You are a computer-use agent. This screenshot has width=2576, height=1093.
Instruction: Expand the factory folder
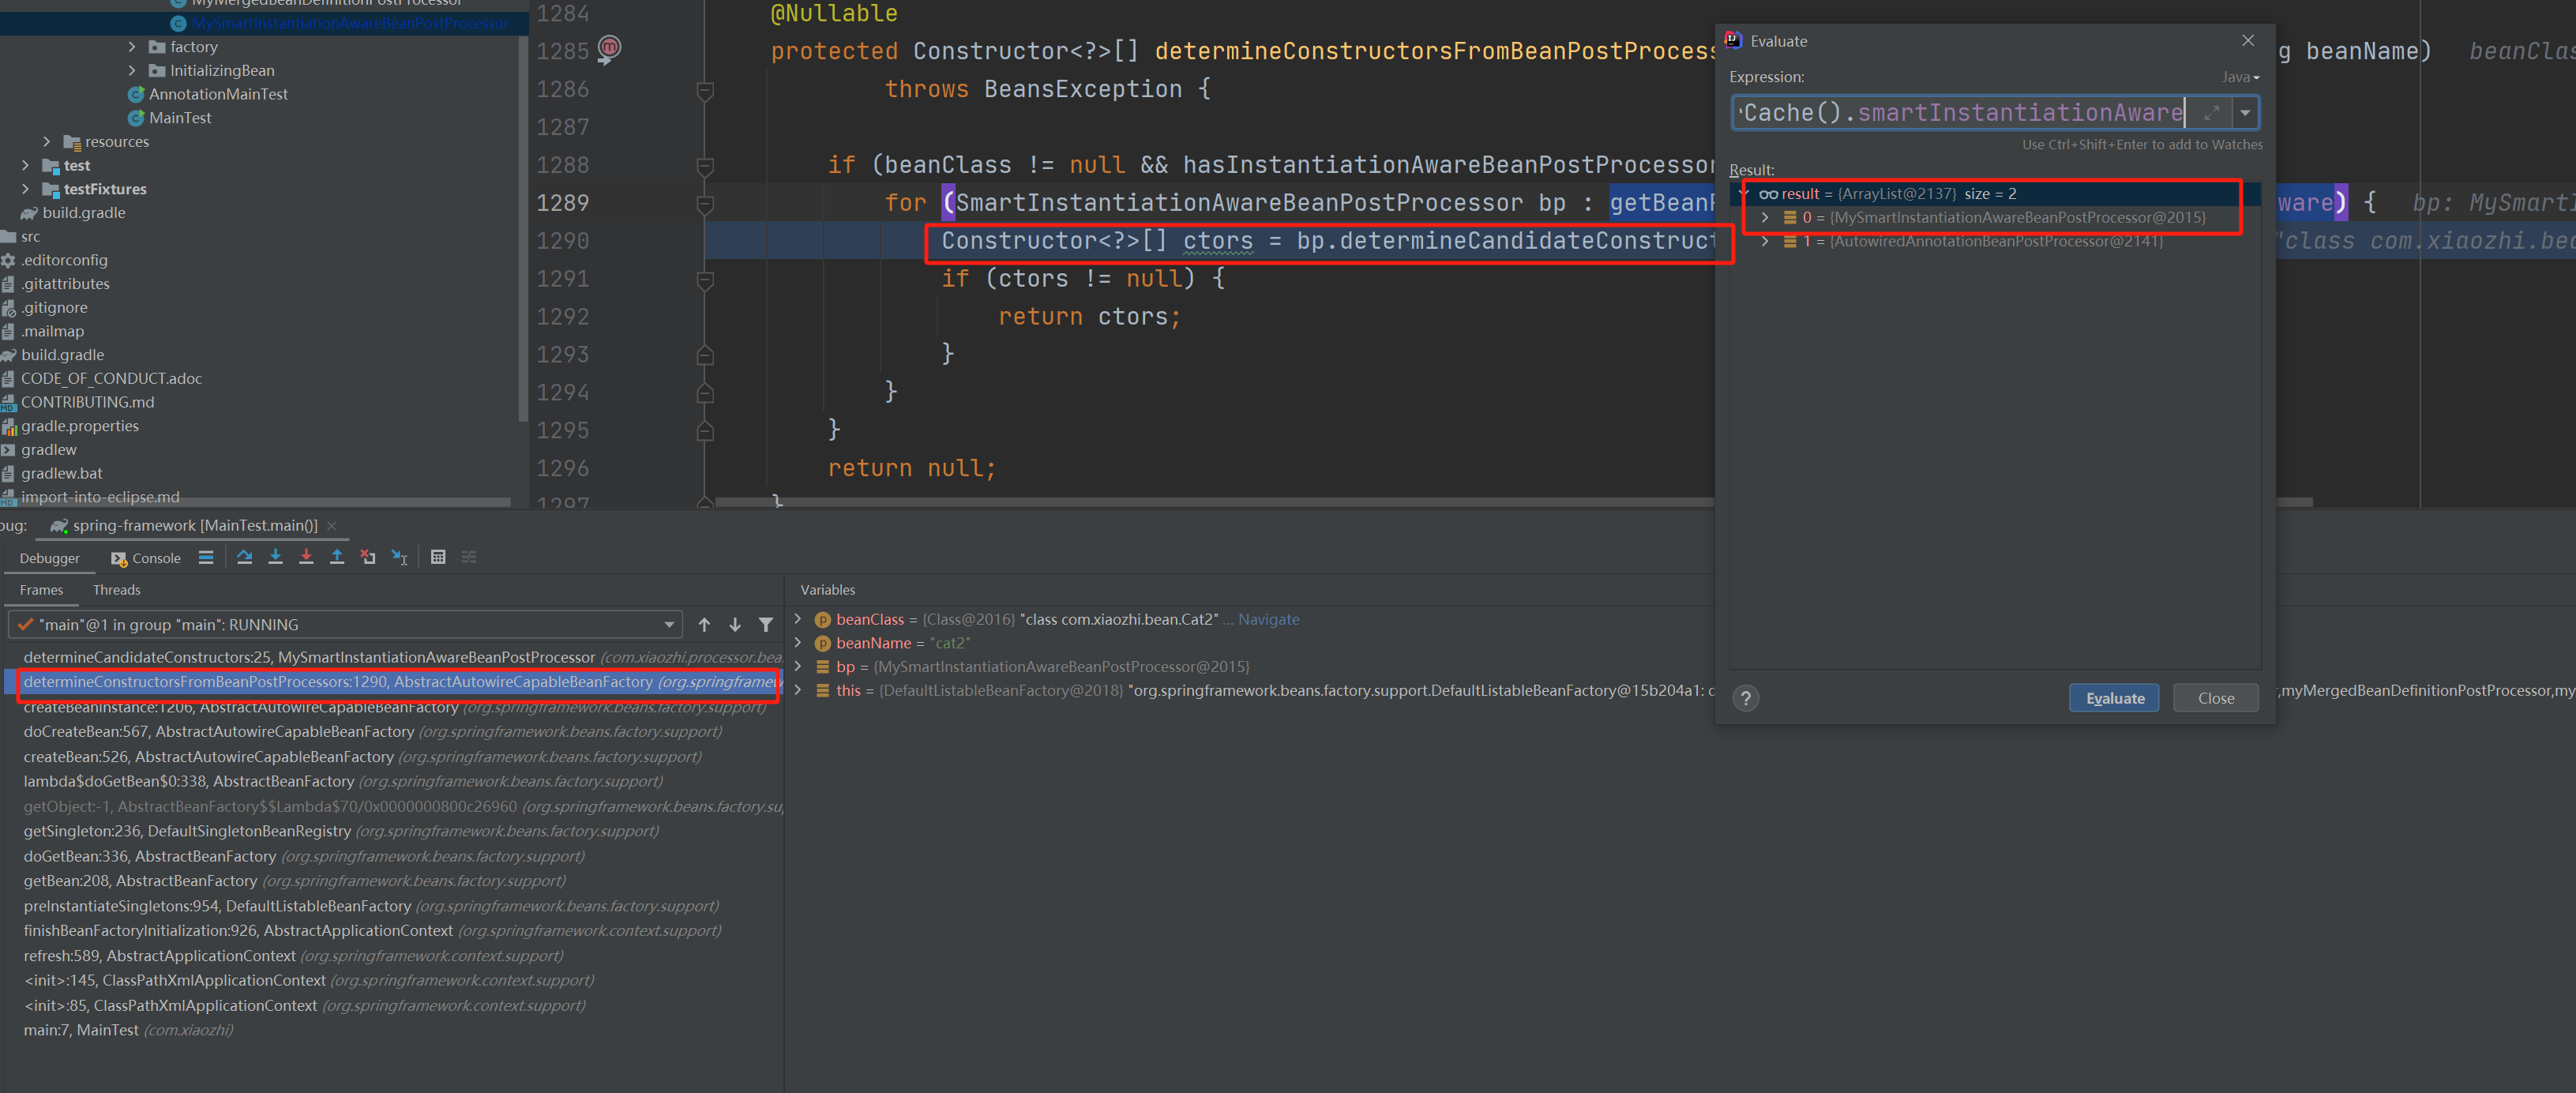click(132, 47)
